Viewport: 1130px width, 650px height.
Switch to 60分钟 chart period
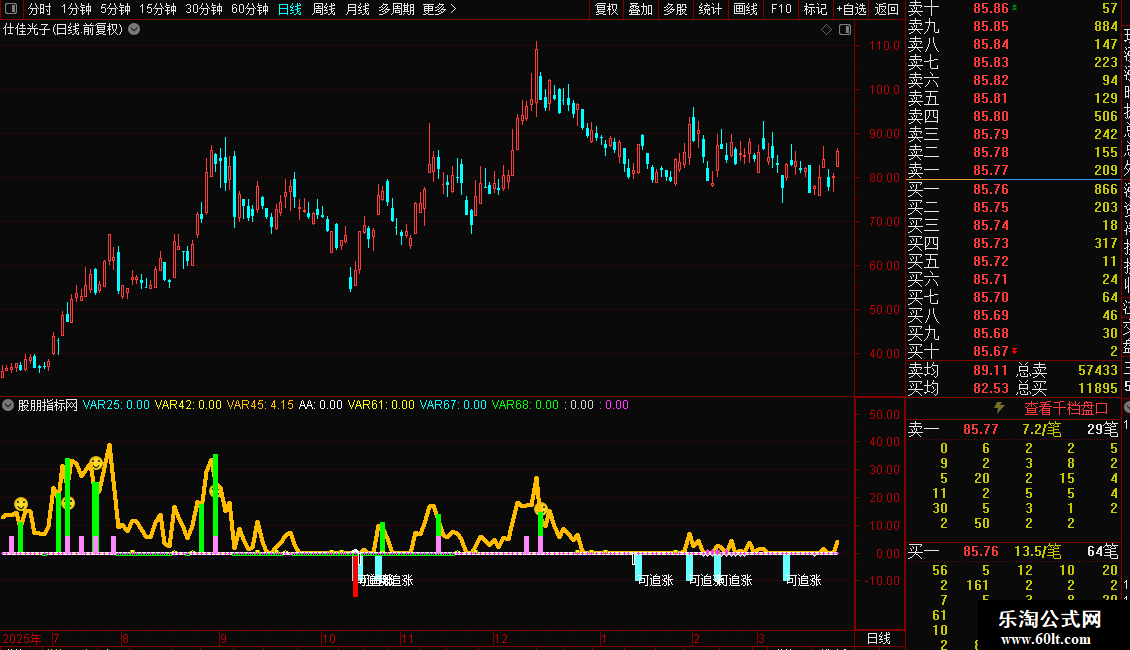coord(249,9)
